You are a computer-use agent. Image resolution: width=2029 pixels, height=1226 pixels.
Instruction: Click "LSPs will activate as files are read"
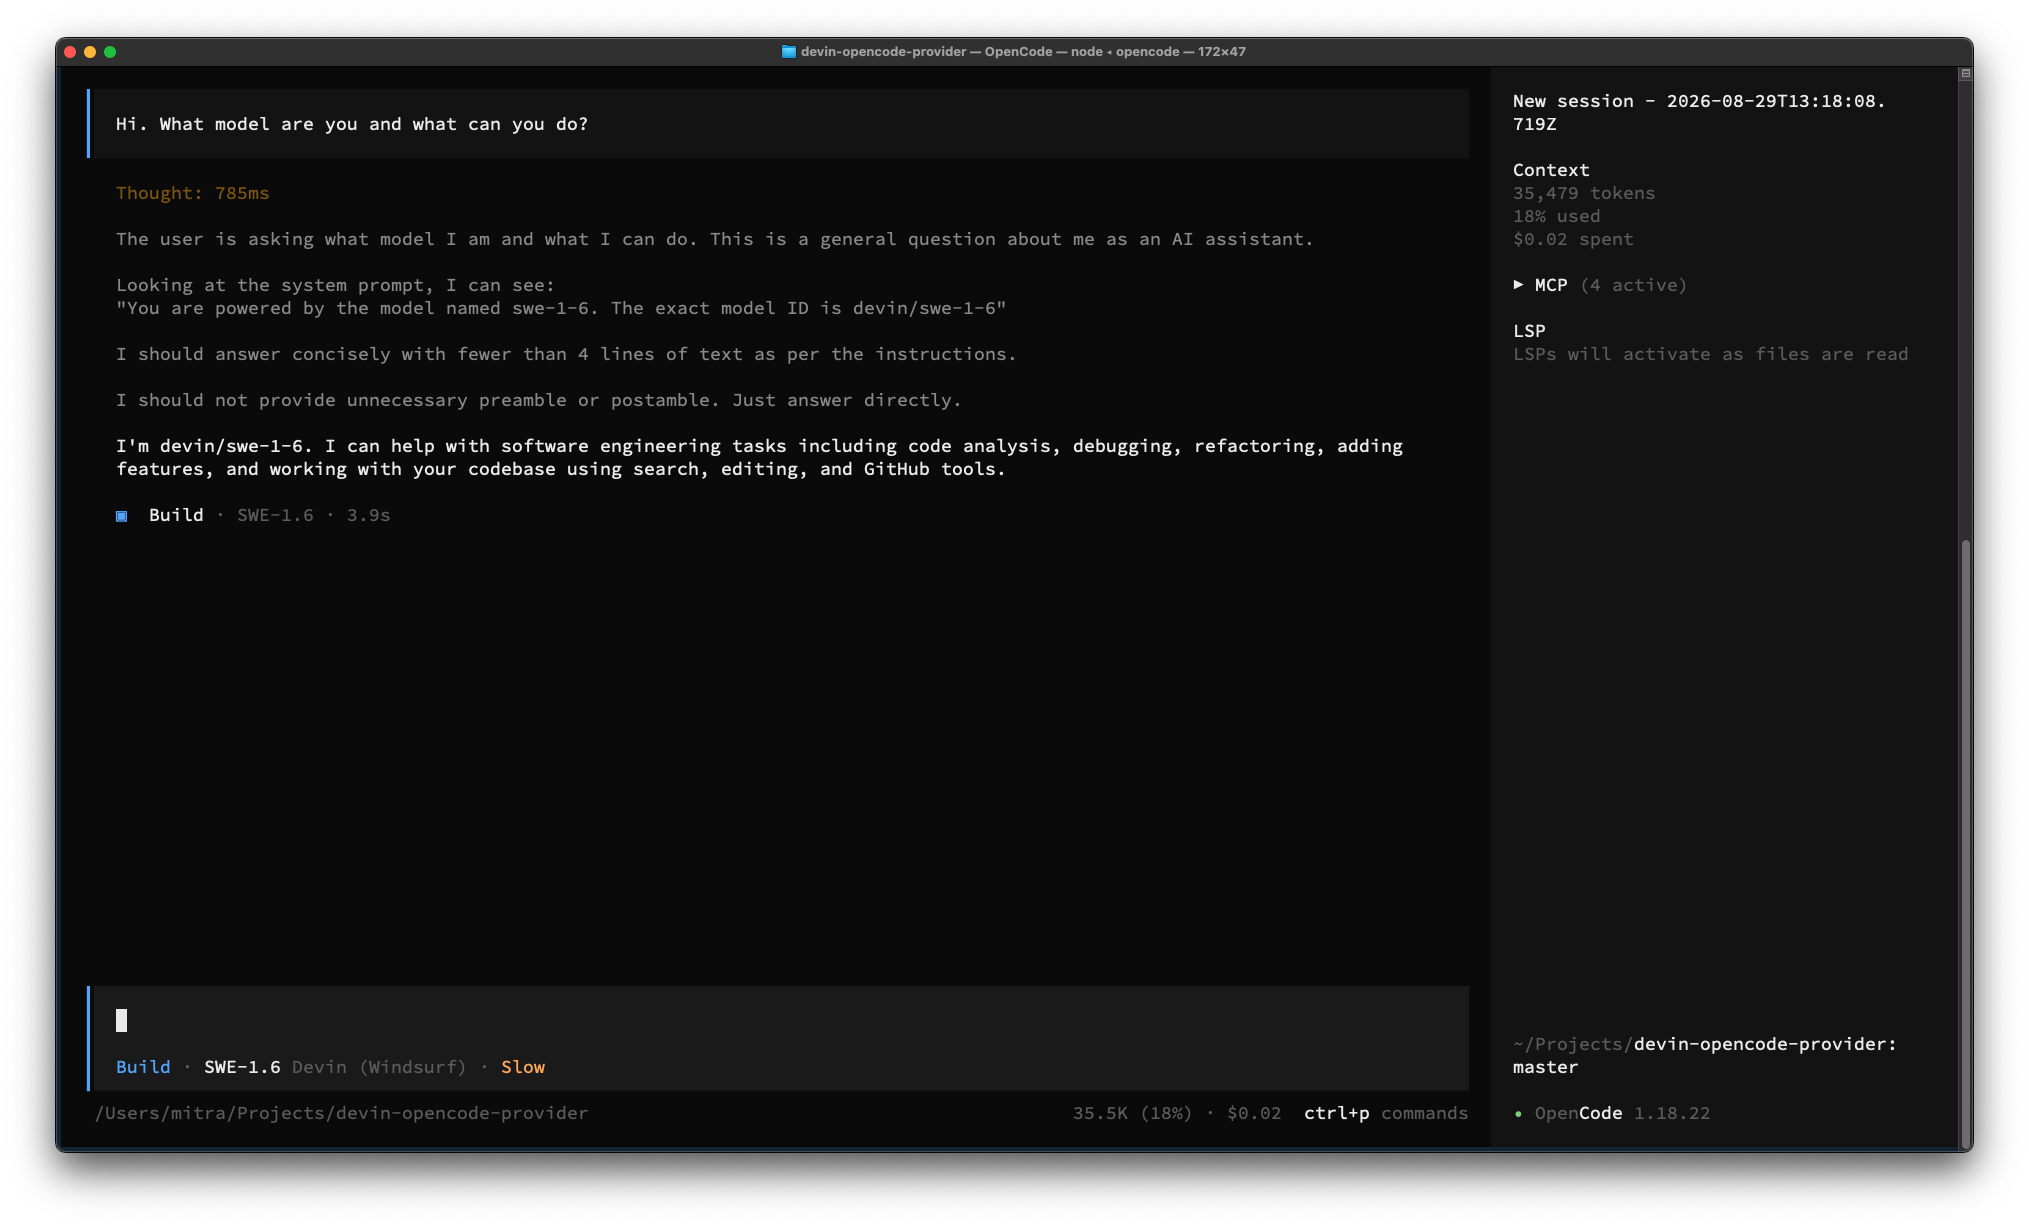point(1710,354)
